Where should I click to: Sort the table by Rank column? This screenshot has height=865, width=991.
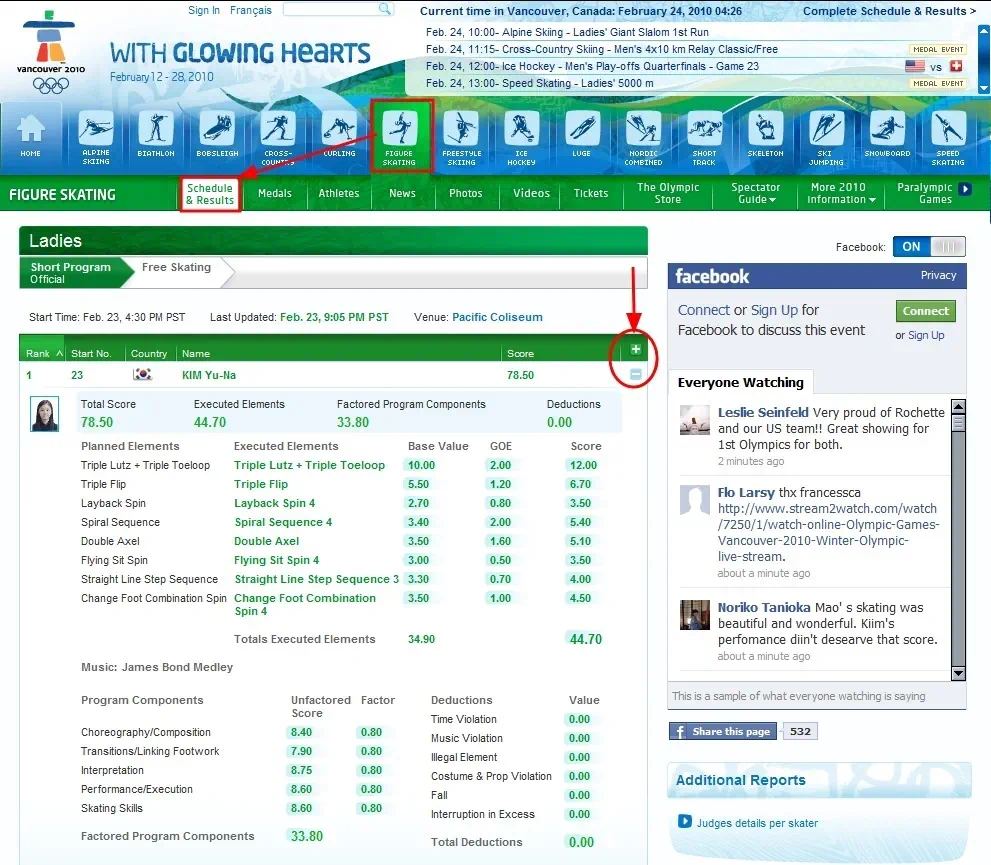tap(43, 353)
